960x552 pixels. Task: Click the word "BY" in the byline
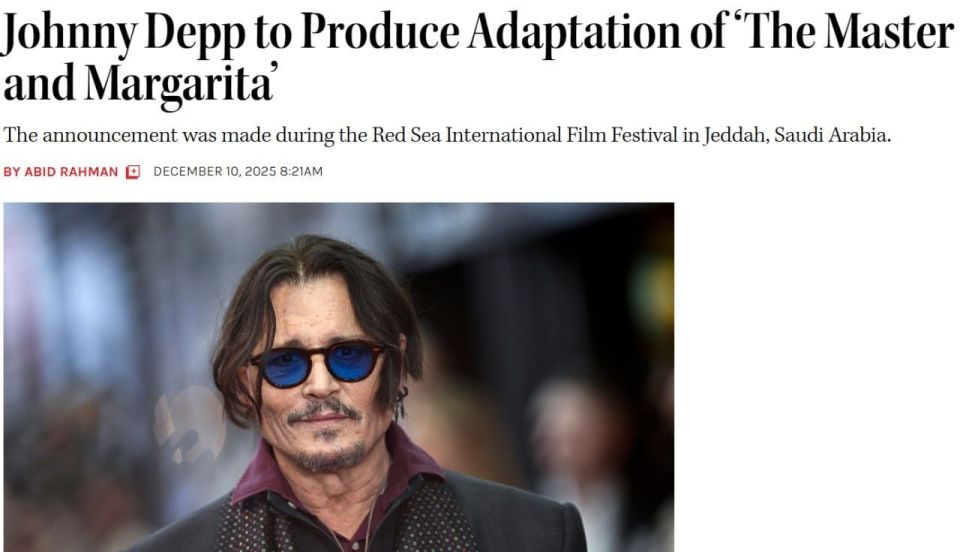pyautogui.click(x=12, y=172)
